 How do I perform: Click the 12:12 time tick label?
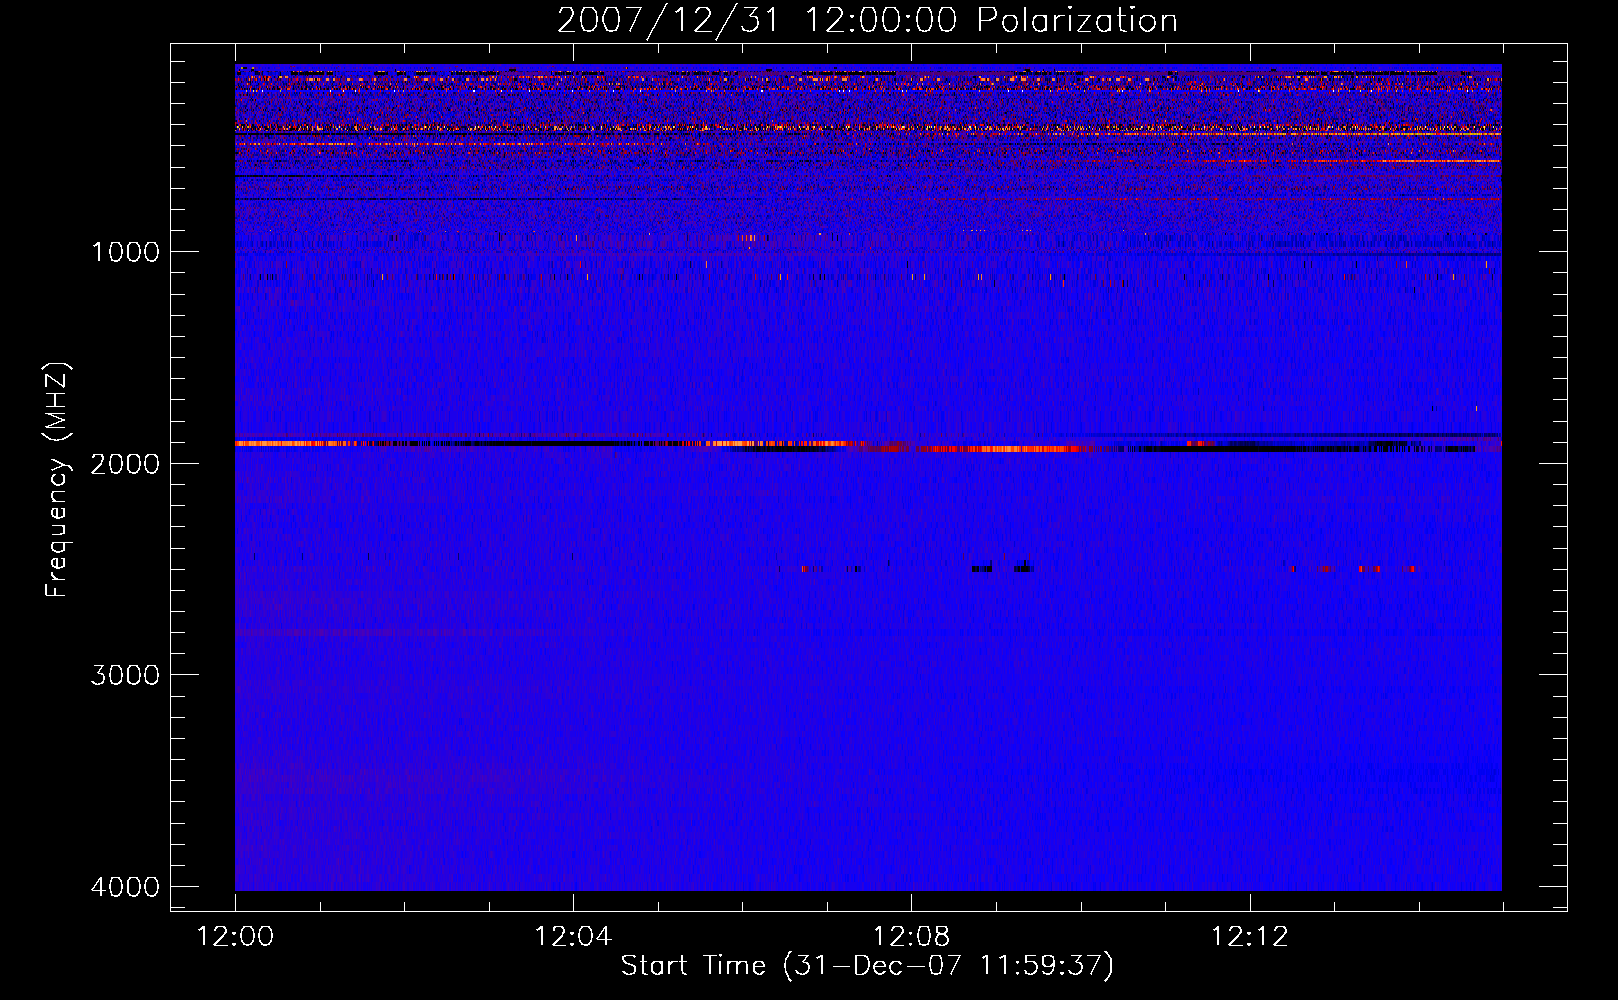(1249, 937)
